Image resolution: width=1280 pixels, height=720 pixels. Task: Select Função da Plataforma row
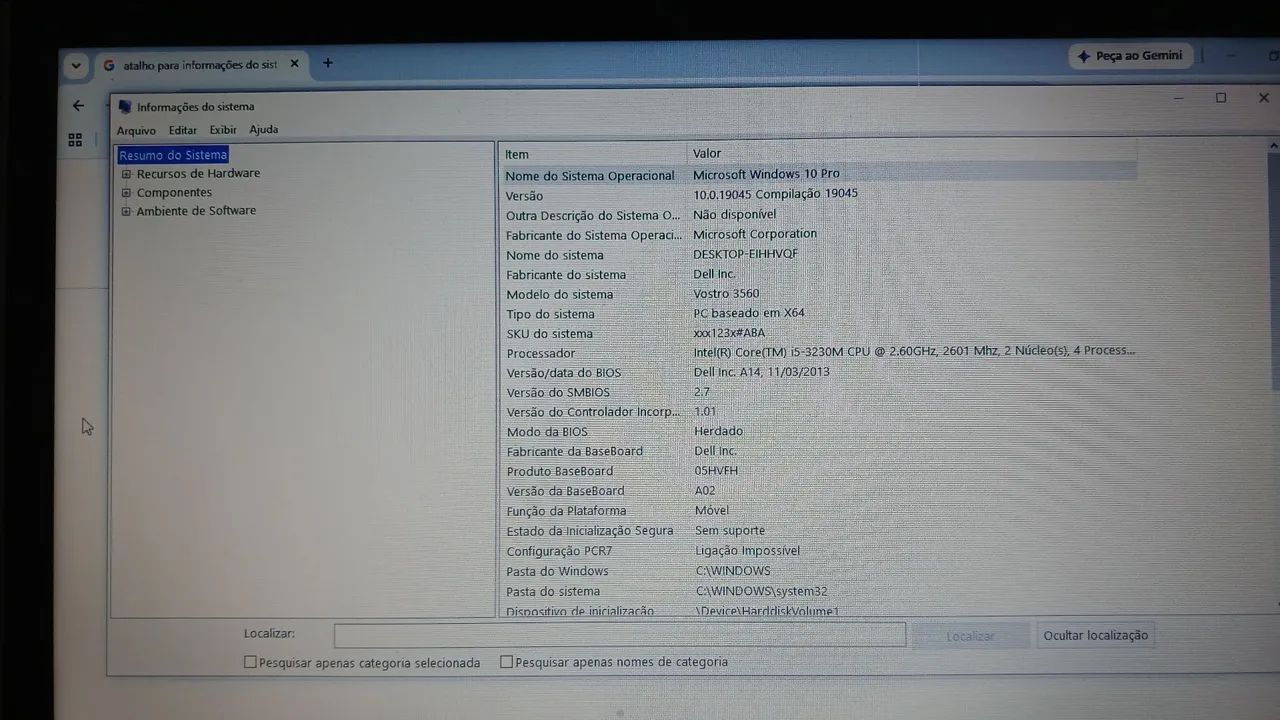click(818, 511)
